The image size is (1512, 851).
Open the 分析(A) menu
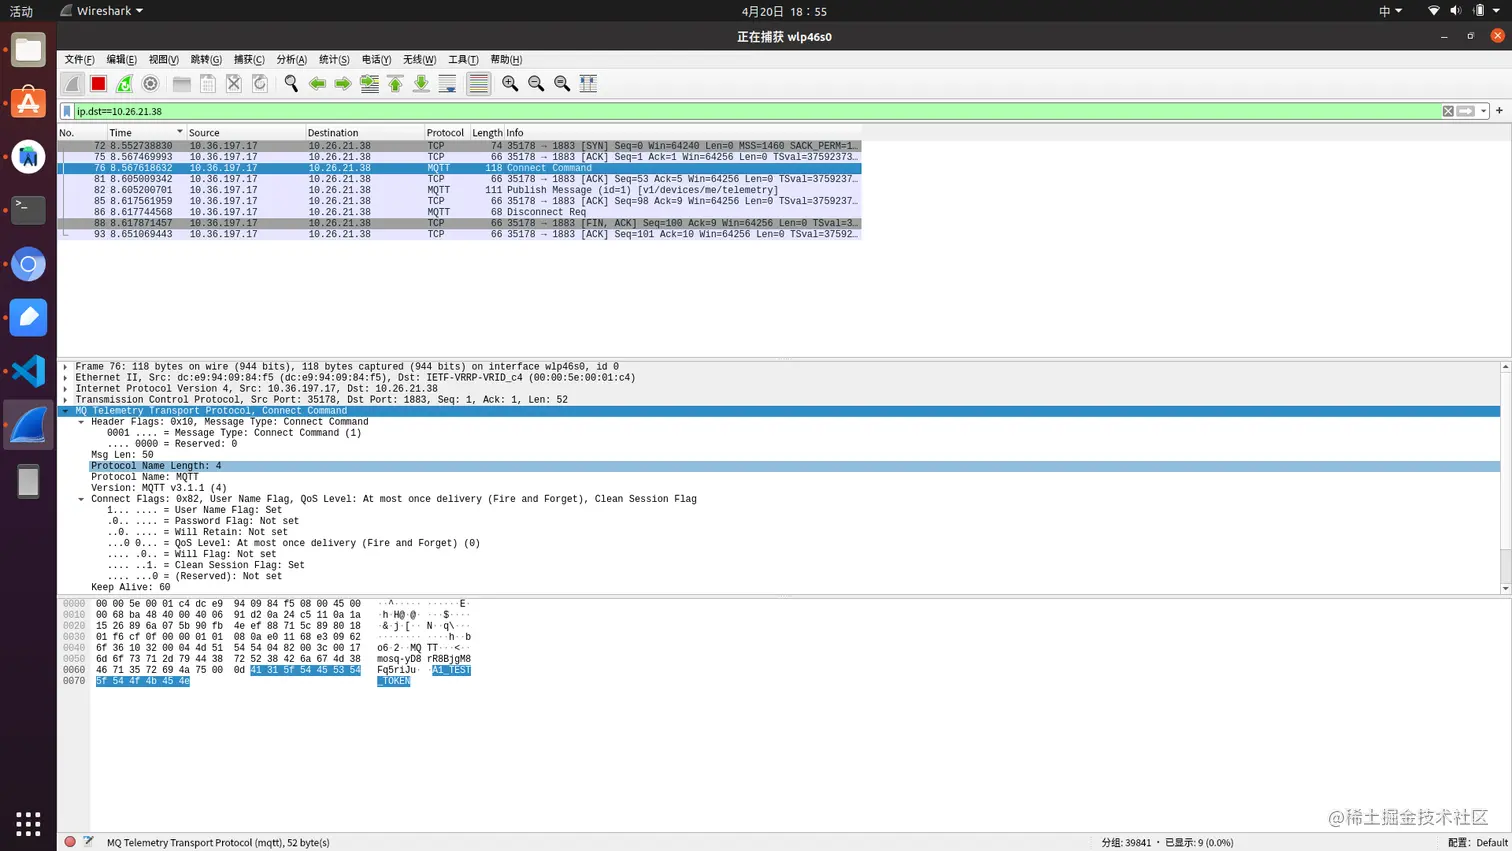pyautogui.click(x=292, y=60)
